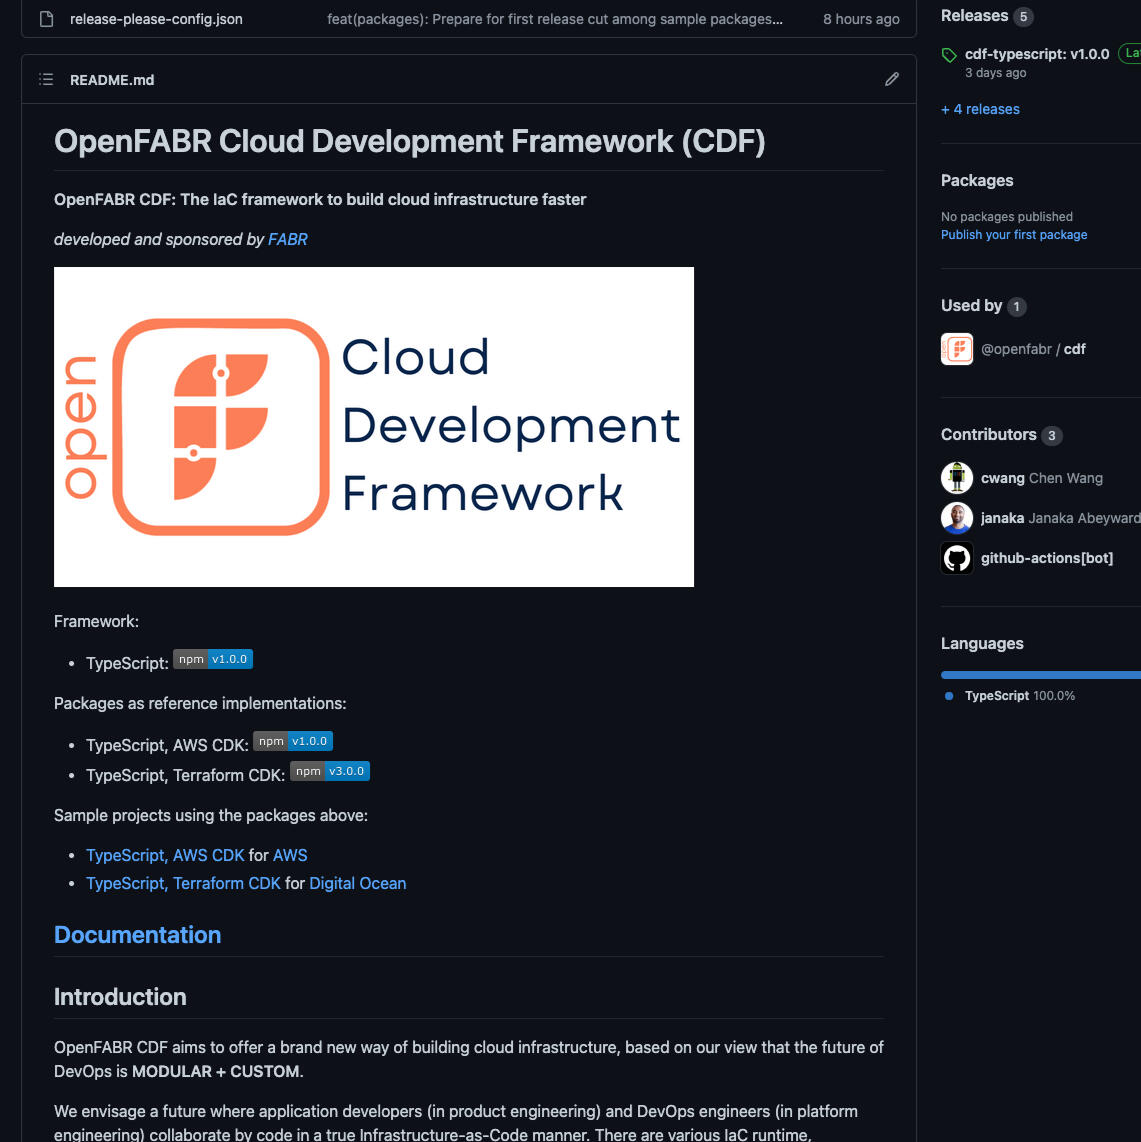Click the Terraform CDK npm v3.0.0 badge
The image size is (1141, 1142).
pos(330,771)
